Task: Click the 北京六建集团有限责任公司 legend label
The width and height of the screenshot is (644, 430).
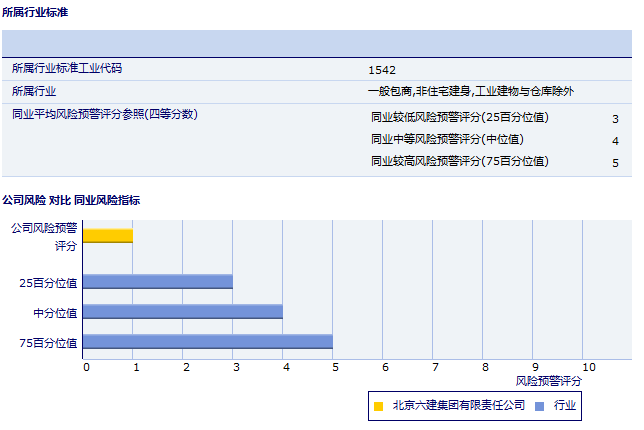Action: tap(458, 406)
